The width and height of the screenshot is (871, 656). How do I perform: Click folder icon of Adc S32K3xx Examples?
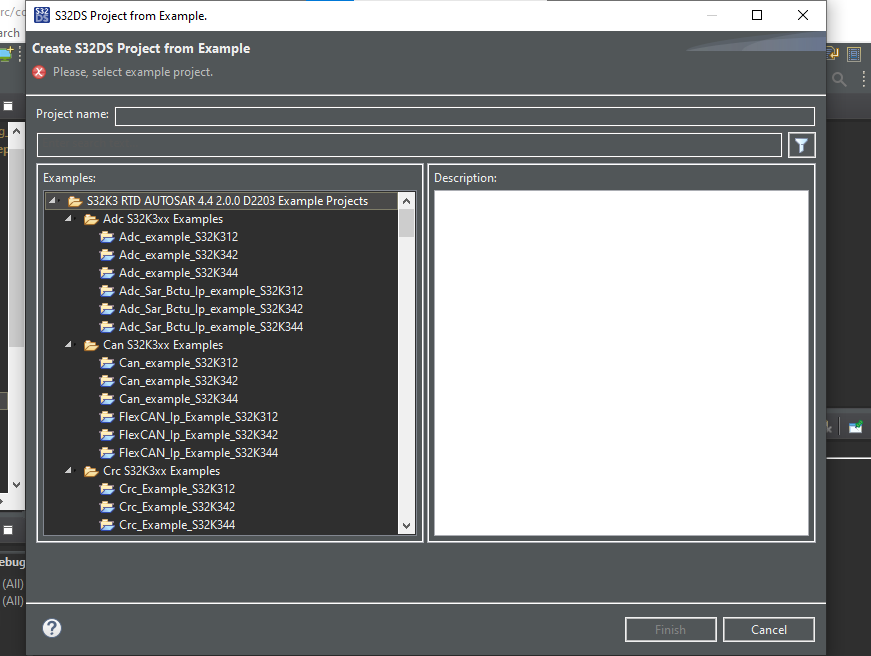91,219
